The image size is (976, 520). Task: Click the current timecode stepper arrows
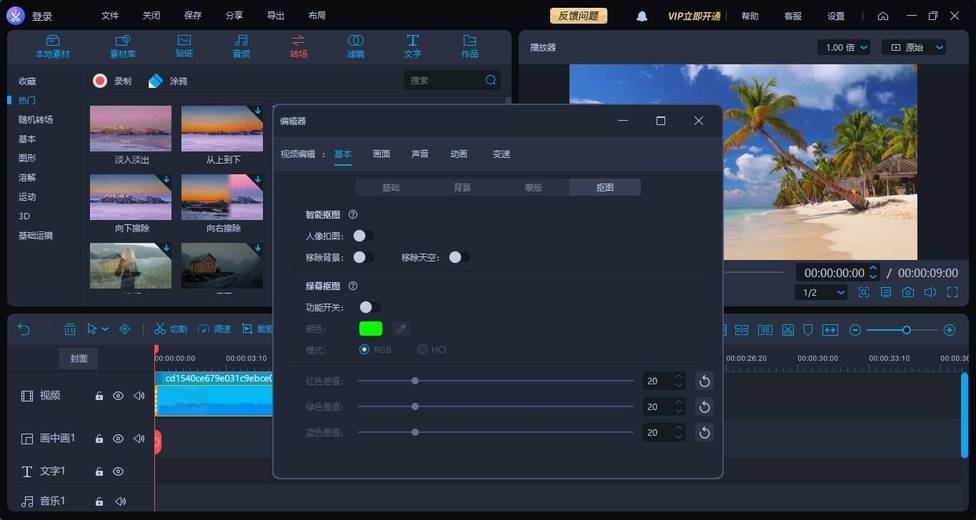[873, 273]
